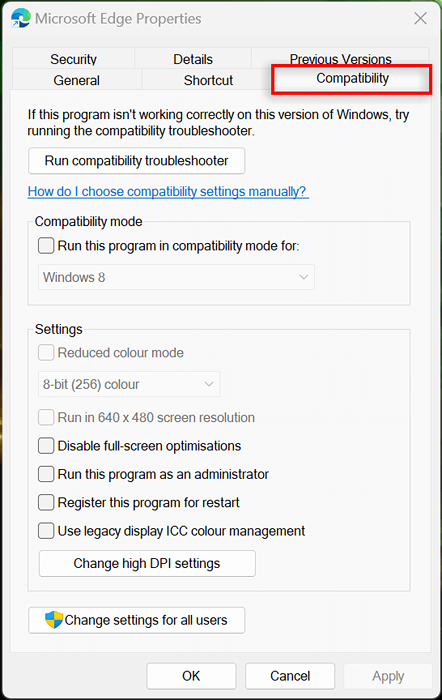Click the Microsoft Edge icon in title bar
The height and width of the screenshot is (700, 442).
[21, 18]
